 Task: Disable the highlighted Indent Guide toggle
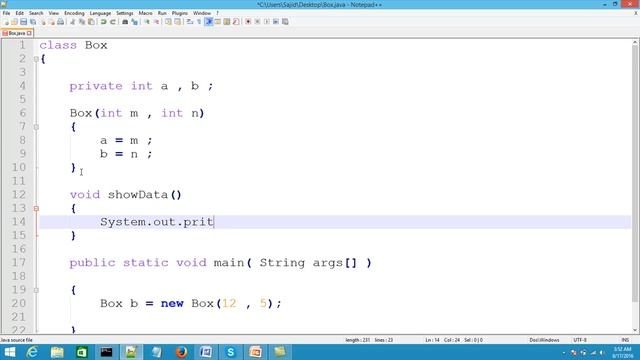(x=208, y=22)
